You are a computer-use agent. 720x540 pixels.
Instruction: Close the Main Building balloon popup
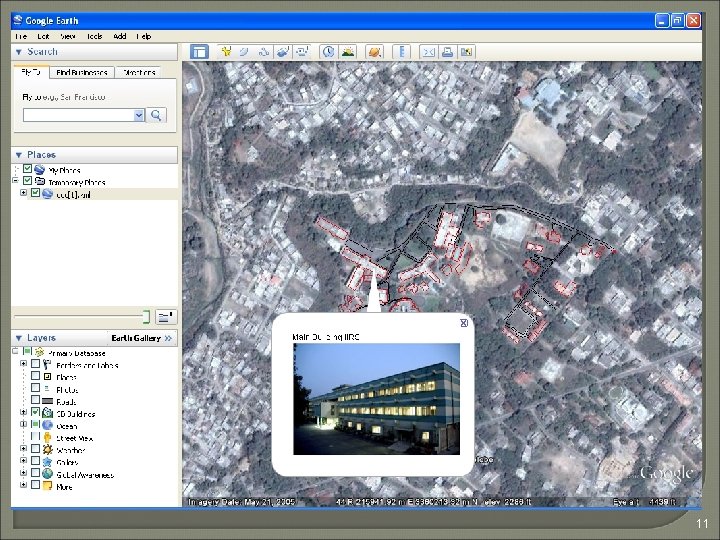[464, 323]
